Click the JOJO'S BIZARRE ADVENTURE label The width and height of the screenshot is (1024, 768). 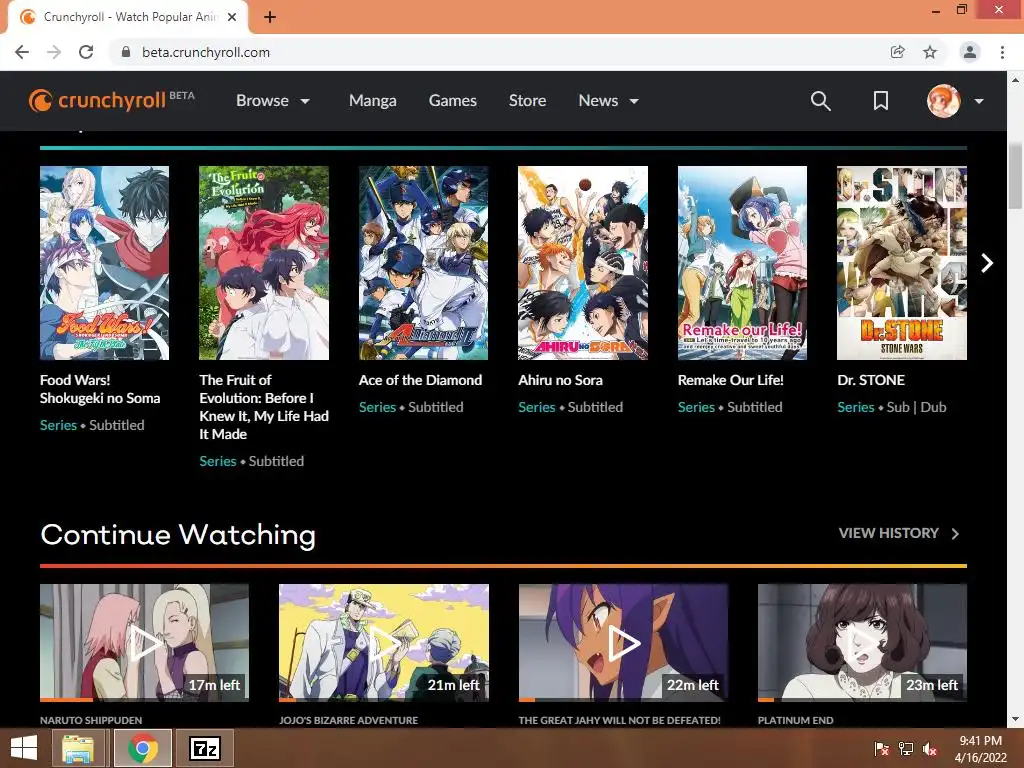[349, 720]
